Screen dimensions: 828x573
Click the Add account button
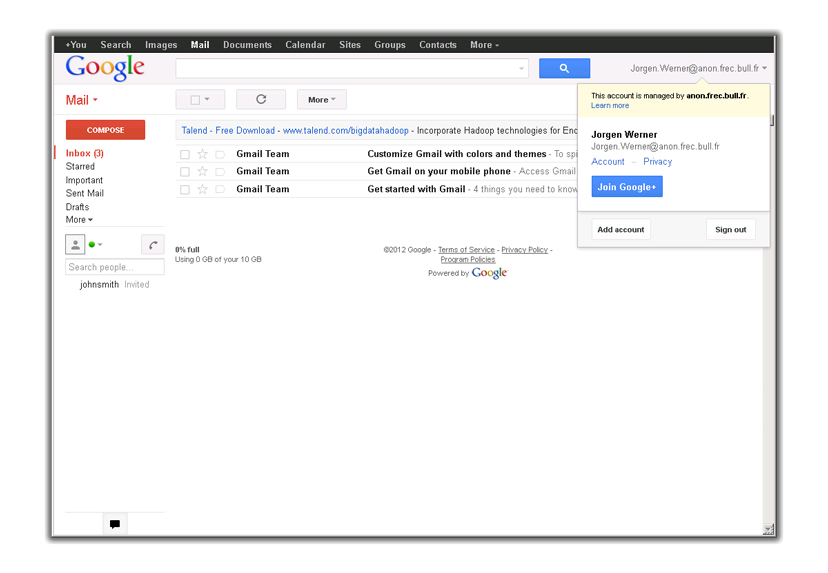(x=620, y=230)
